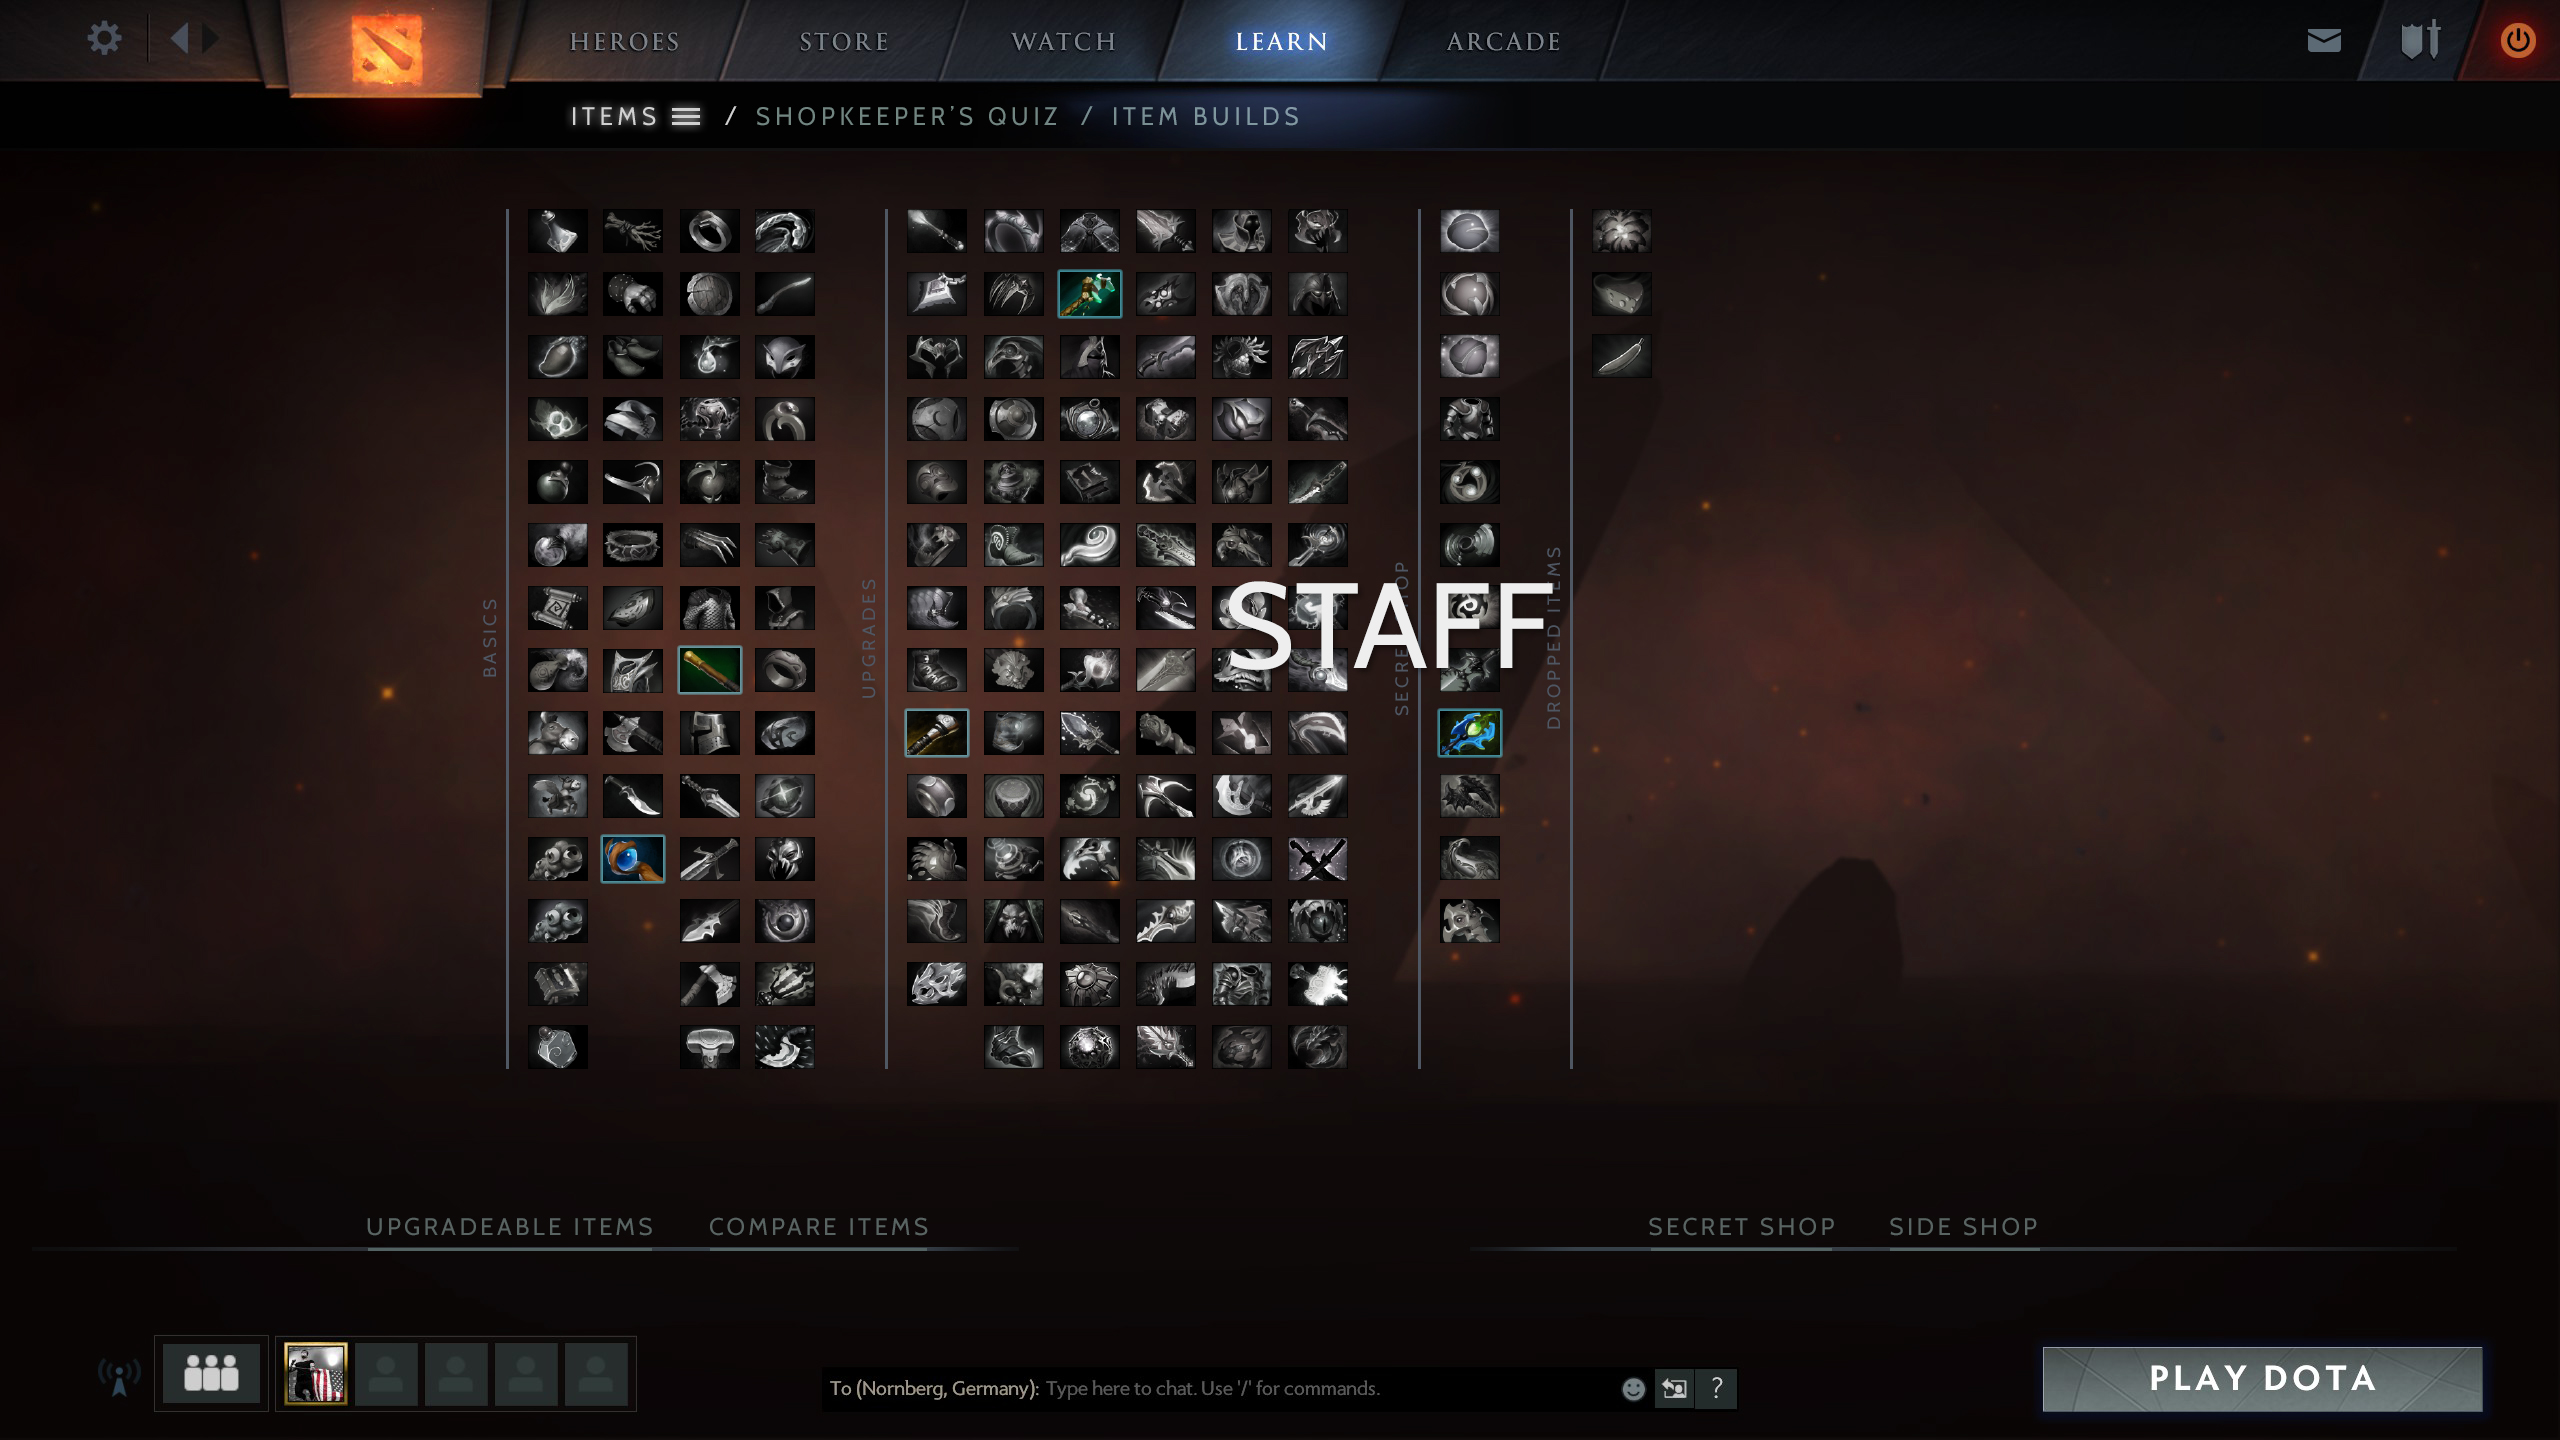Viewport: 2560px width, 1440px height.
Task: Select the Mystic Staff in secret shop column
Action: tap(1469, 733)
